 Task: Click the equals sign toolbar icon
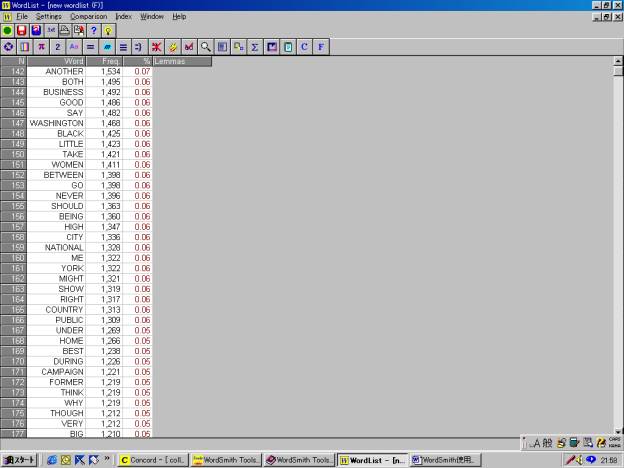(x=90, y=47)
